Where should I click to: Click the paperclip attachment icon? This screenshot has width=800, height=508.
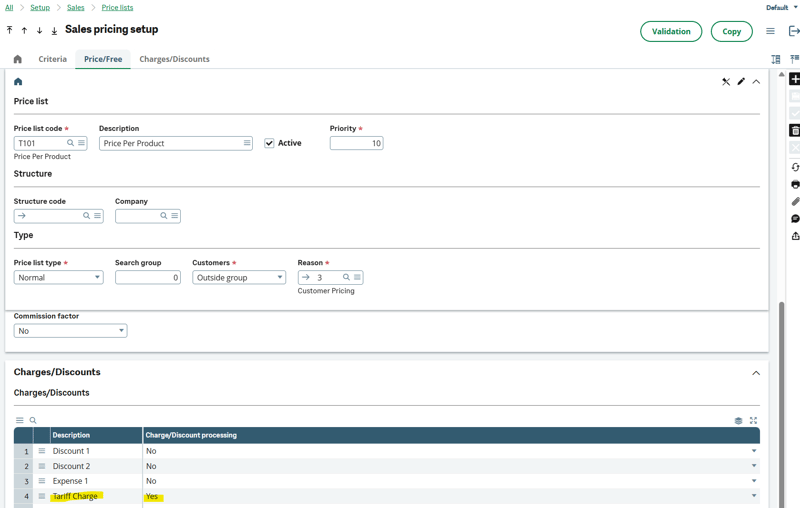[795, 202]
